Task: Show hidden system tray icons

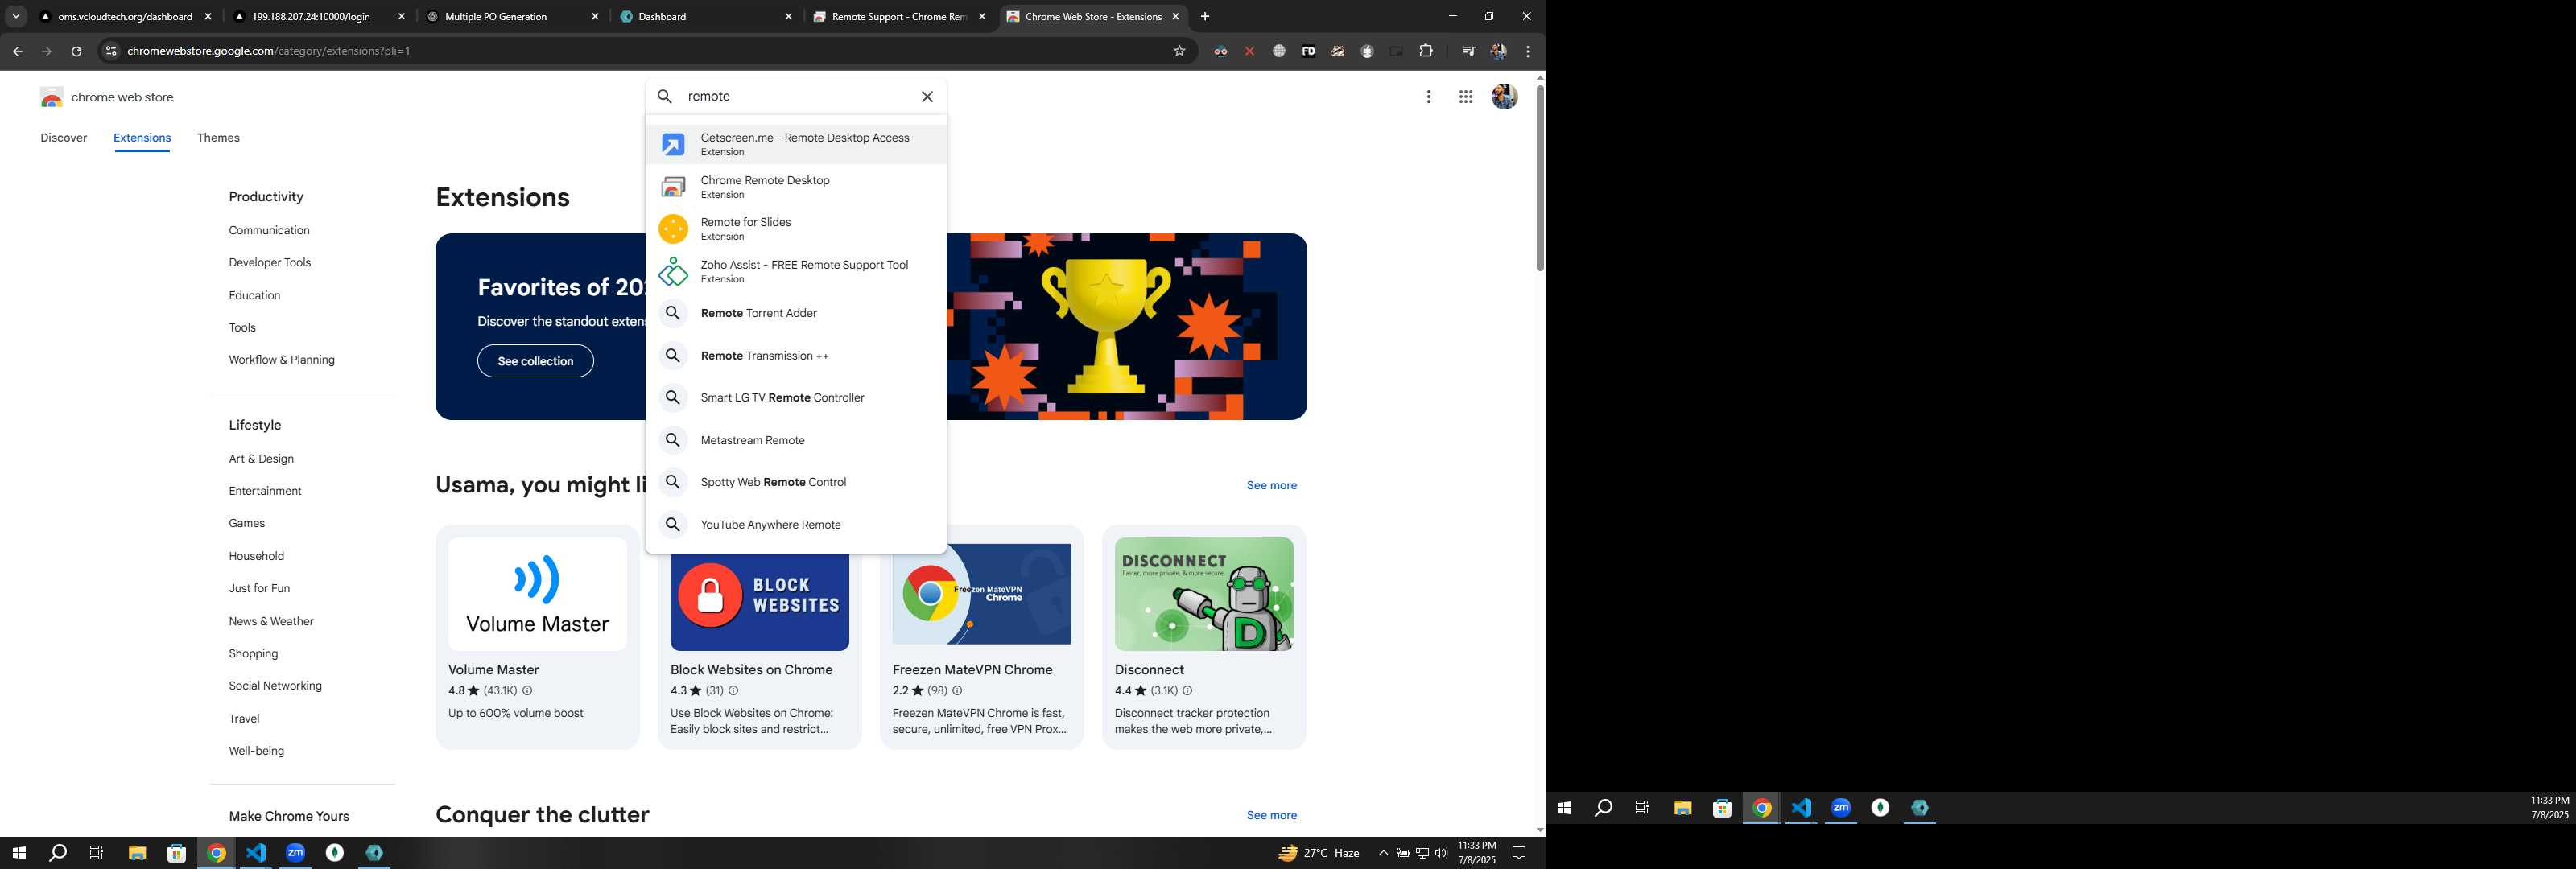Action: coord(1383,853)
